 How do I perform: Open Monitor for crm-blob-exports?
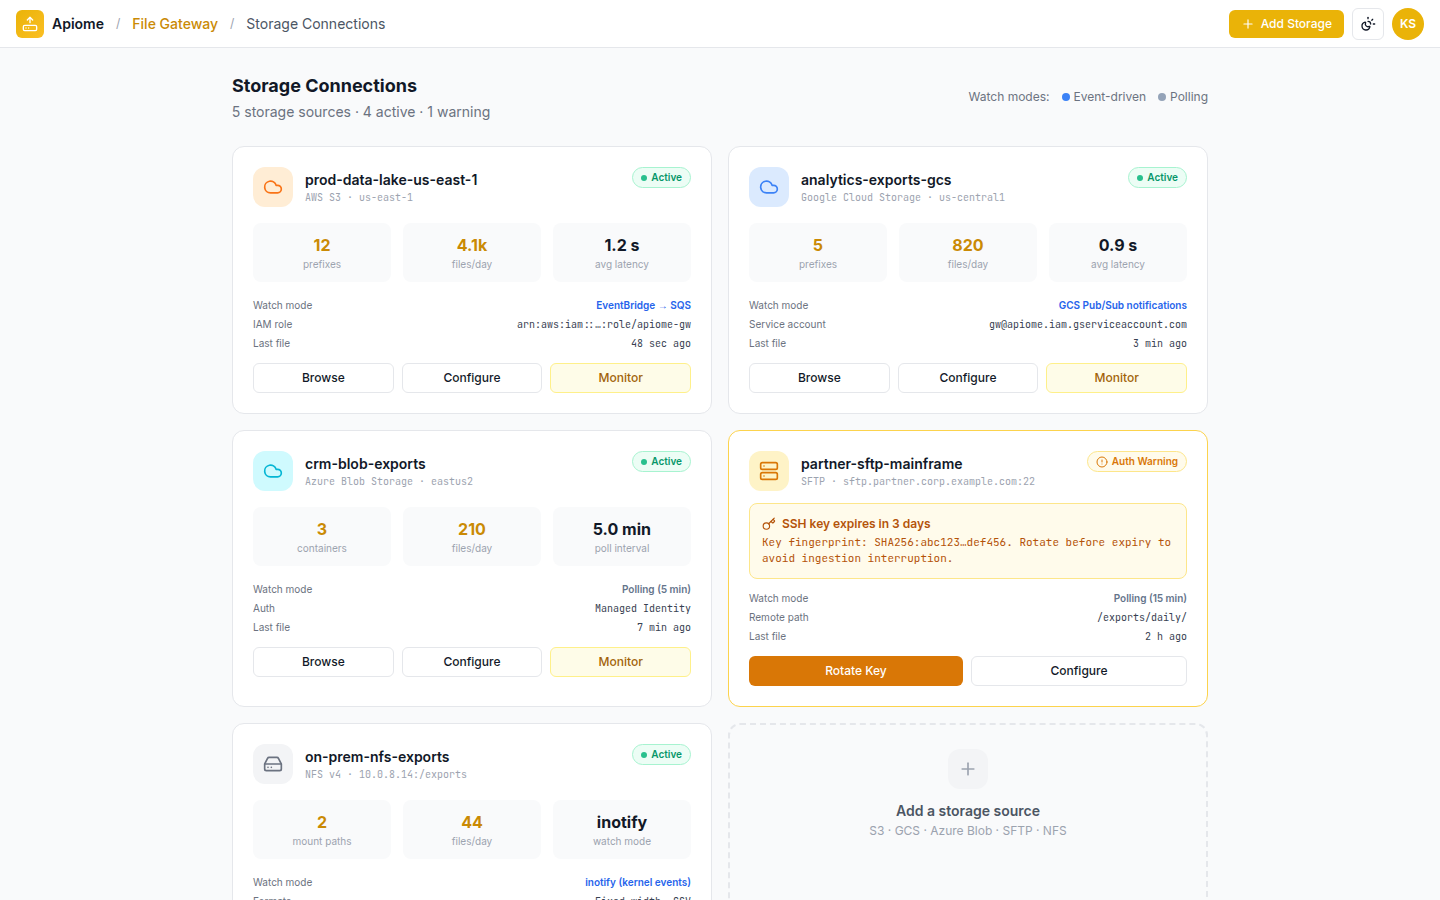[x=620, y=662]
